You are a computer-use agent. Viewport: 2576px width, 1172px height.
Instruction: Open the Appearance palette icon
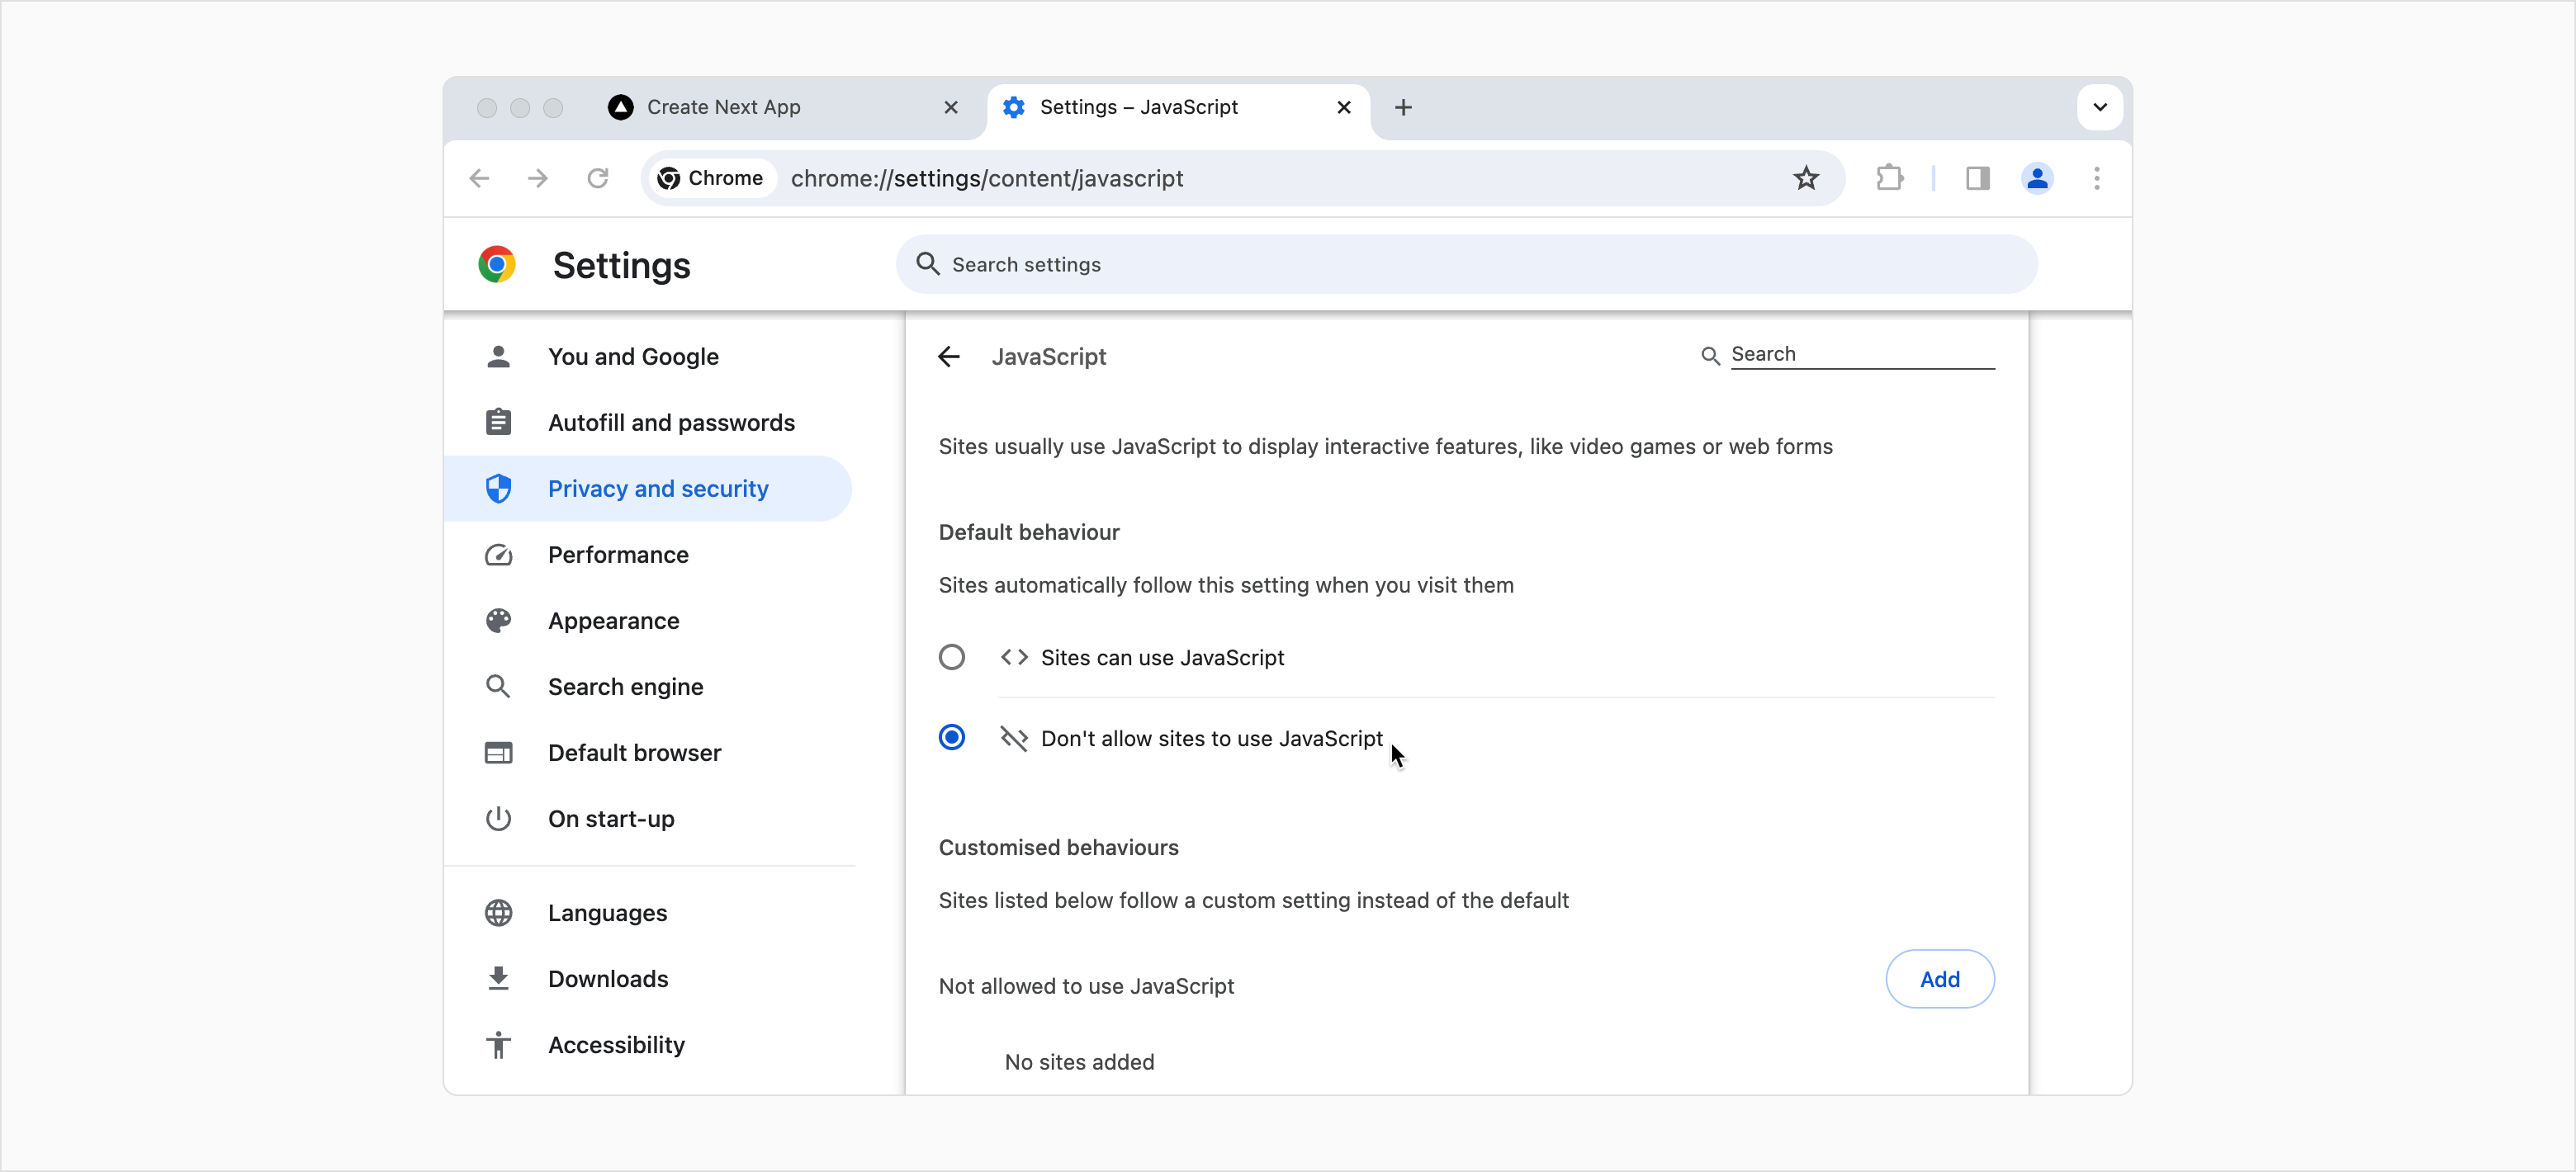coord(499,620)
